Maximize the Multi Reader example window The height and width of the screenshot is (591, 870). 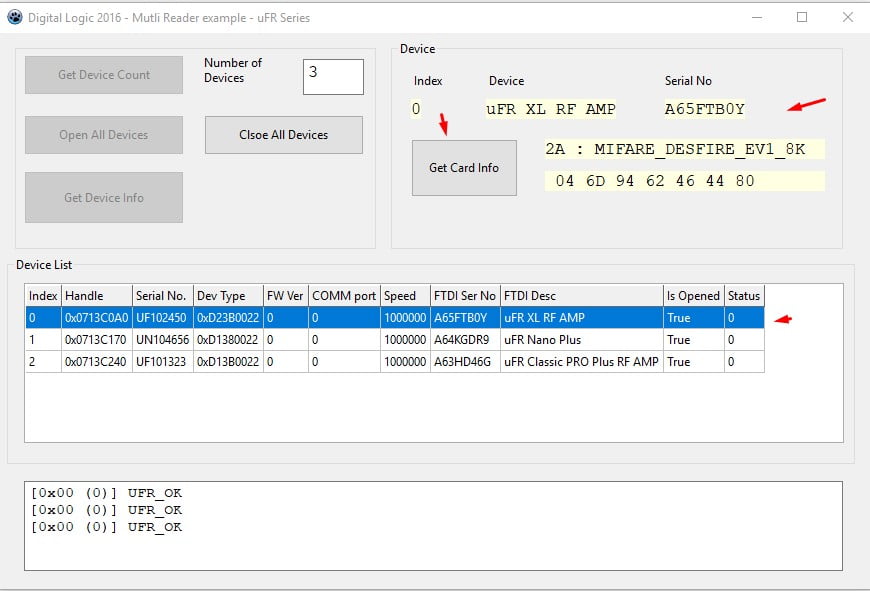(802, 17)
